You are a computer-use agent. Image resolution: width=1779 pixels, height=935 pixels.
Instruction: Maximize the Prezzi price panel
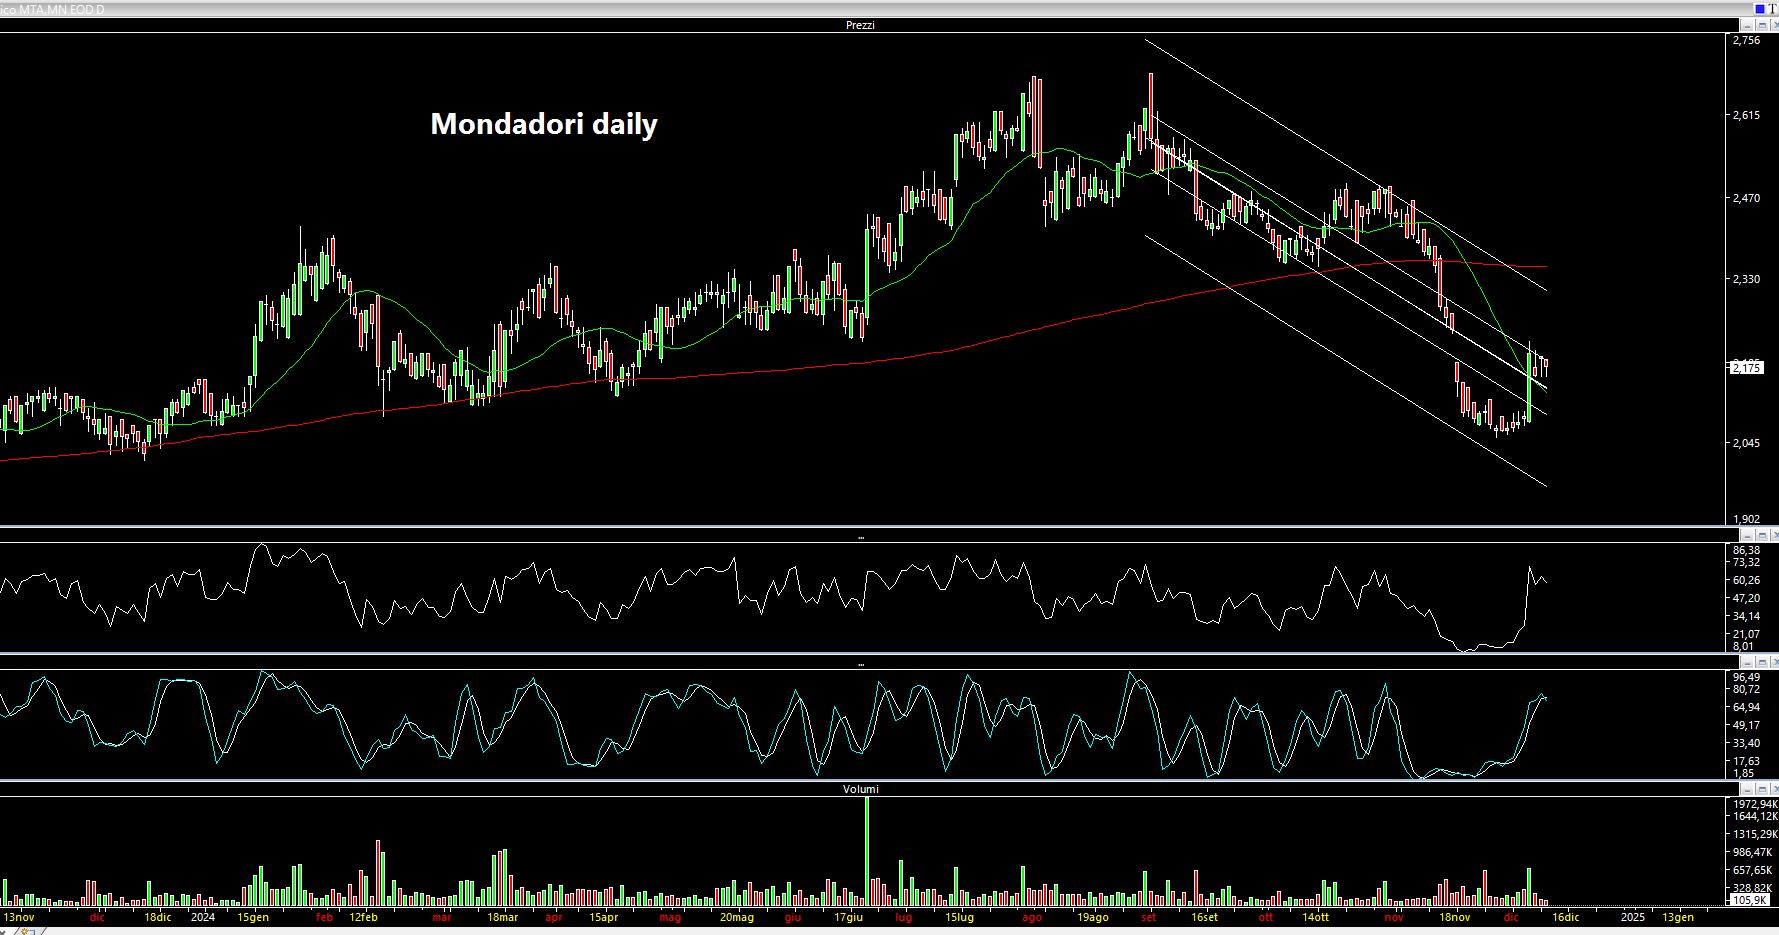1762,25
